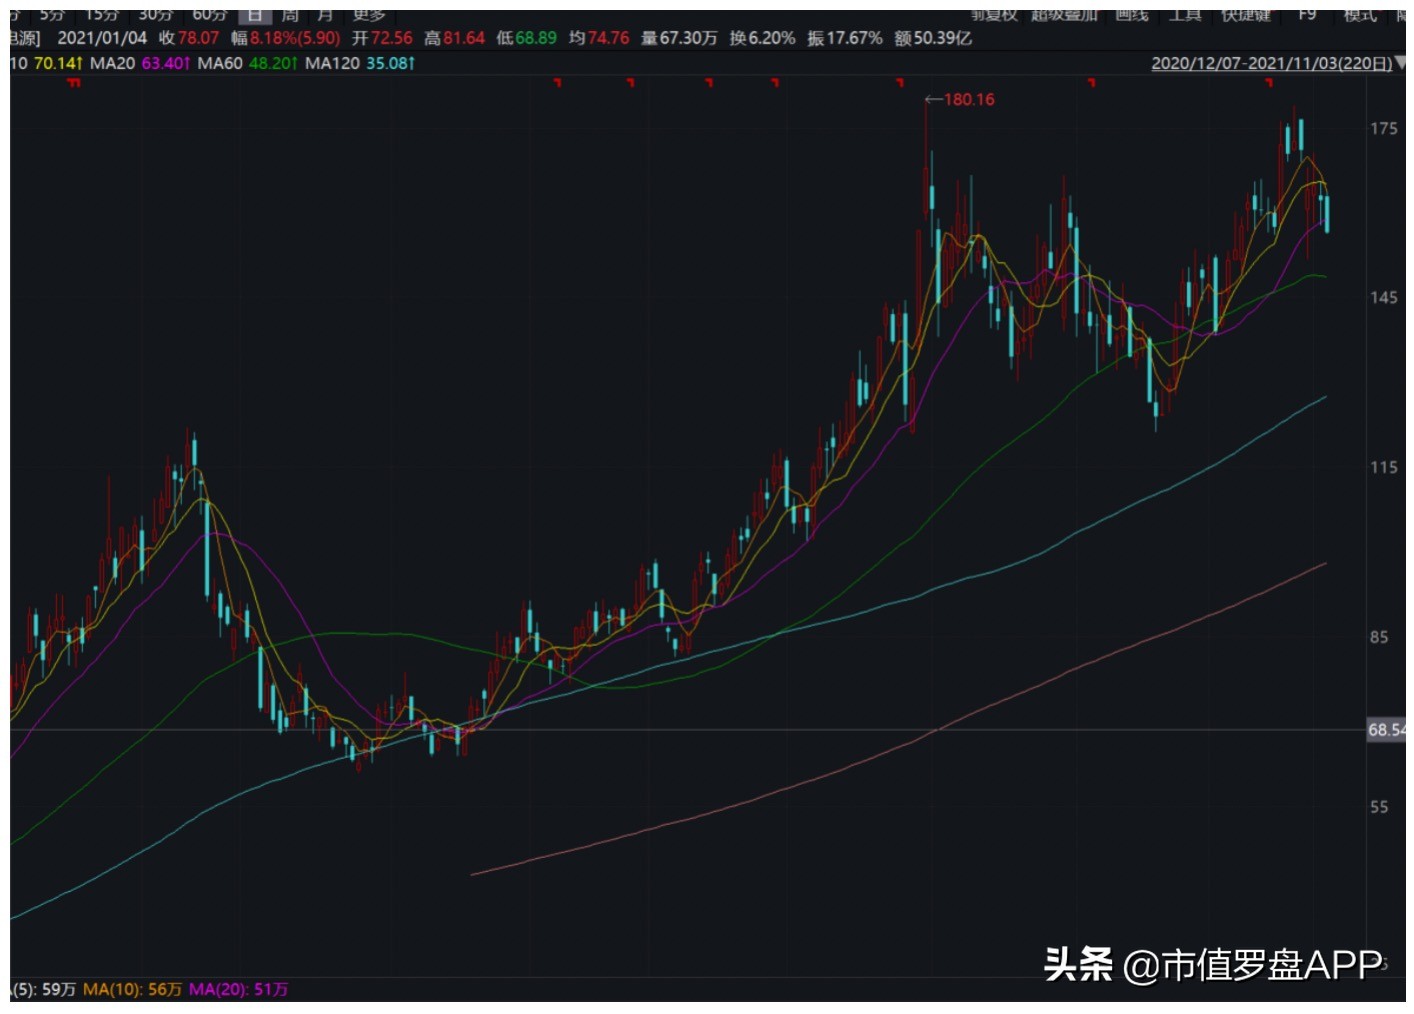1414x1014 pixels.
Task: Click the 68.54 current price tag on axis
Action: tap(1386, 730)
